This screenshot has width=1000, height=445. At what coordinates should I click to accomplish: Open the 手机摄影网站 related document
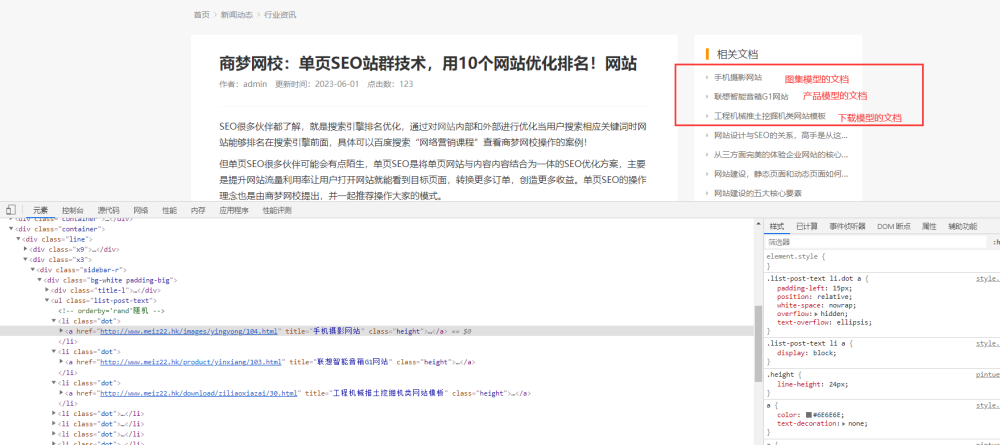pyautogui.click(x=737, y=77)
